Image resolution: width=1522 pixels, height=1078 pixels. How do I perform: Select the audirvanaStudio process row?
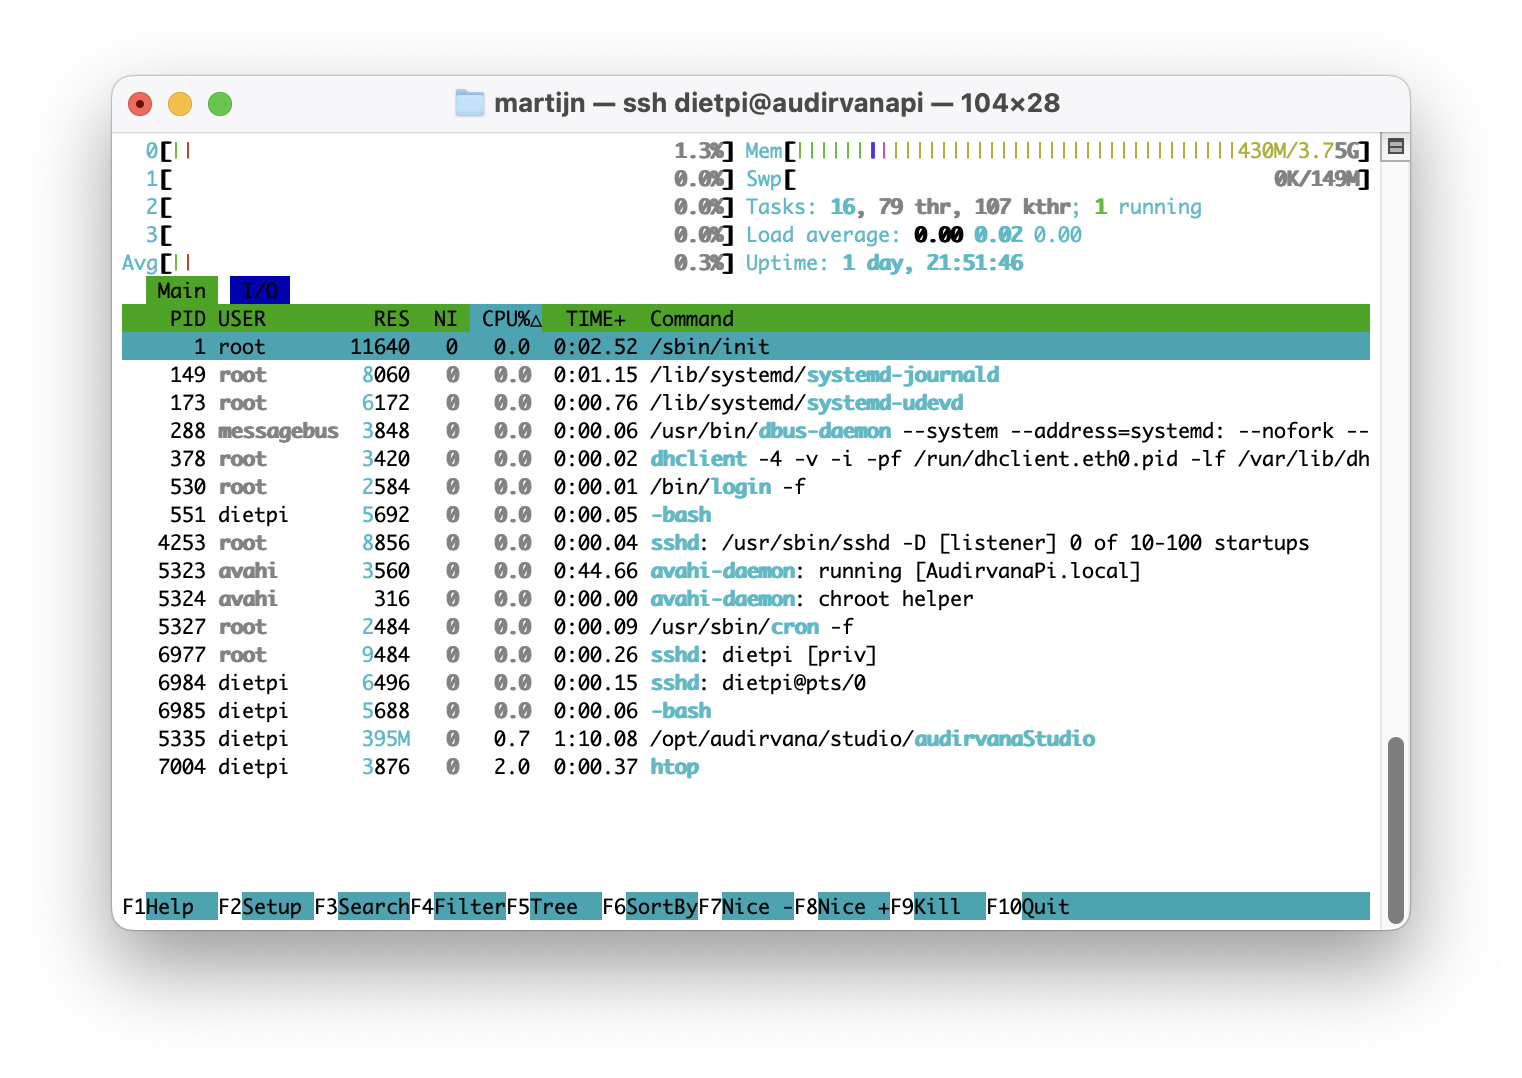[746, 738]
